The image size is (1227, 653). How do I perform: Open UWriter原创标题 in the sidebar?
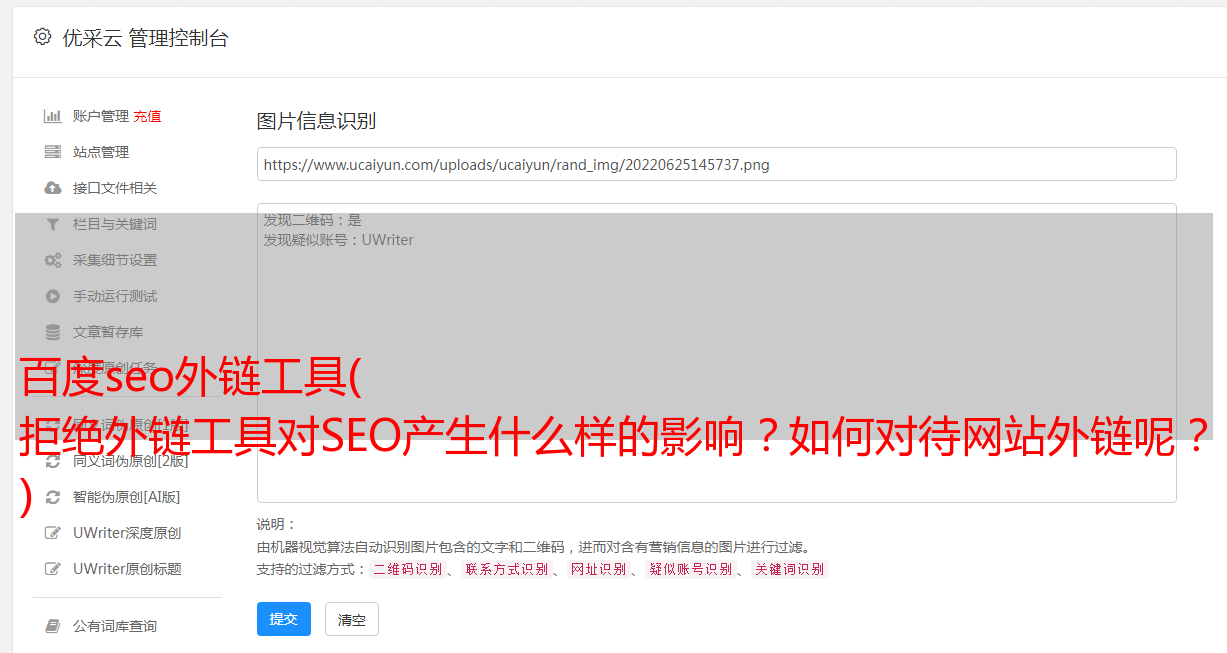tap(127, 569)
